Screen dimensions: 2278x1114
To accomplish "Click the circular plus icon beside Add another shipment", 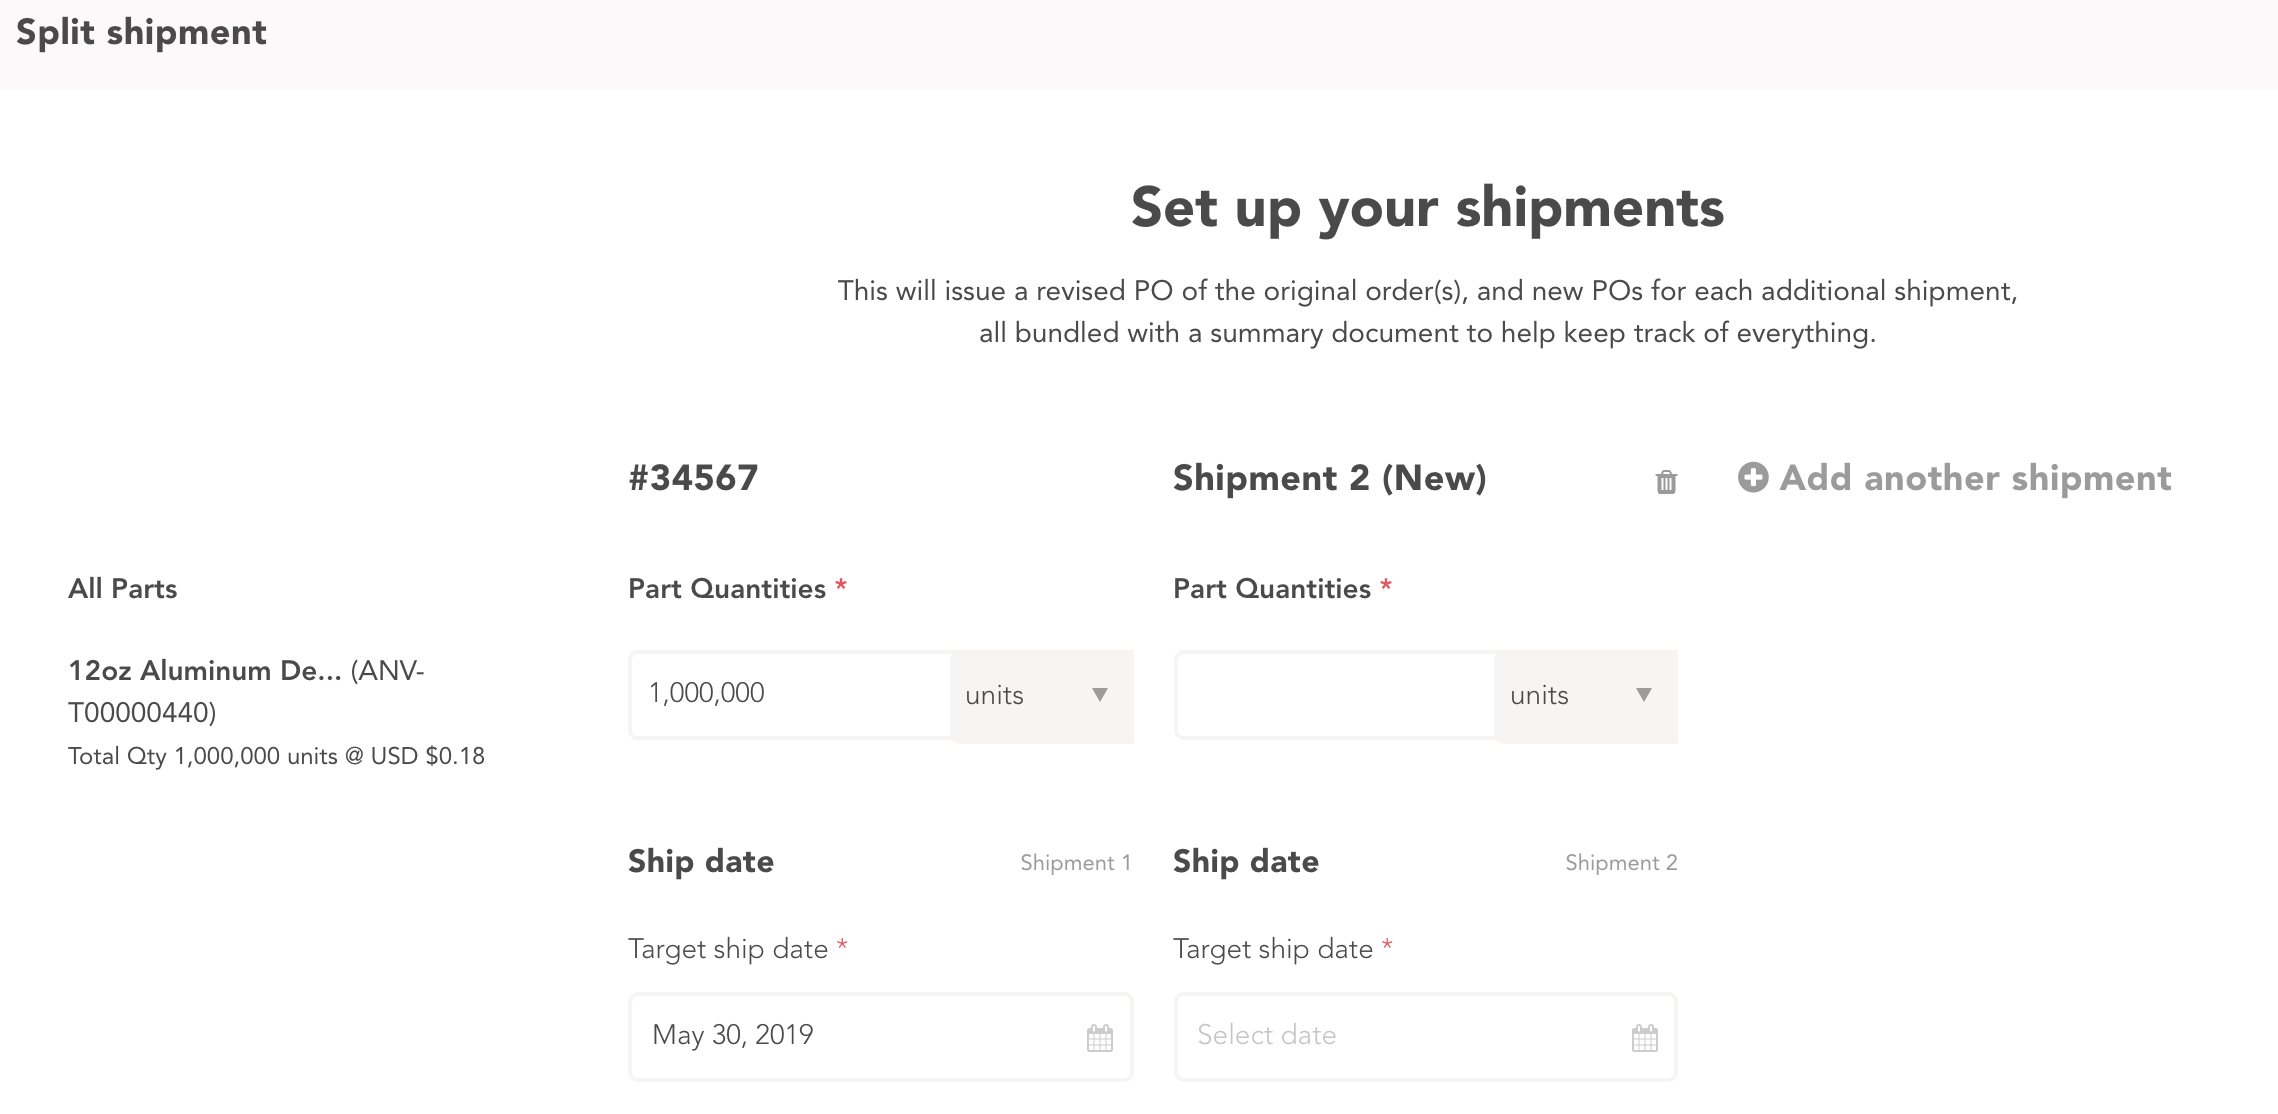I will coord(1752,479).
